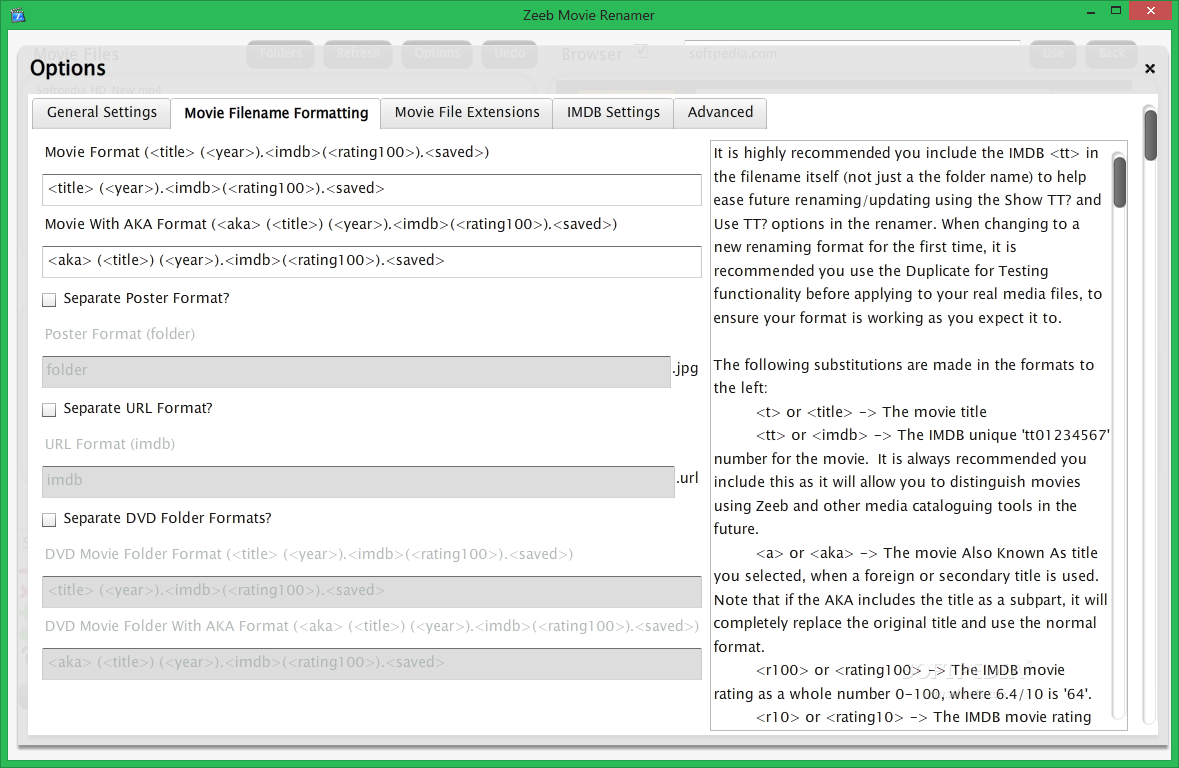
Task: Click the help text panel scrollbar thumb
Action: 1119,181
